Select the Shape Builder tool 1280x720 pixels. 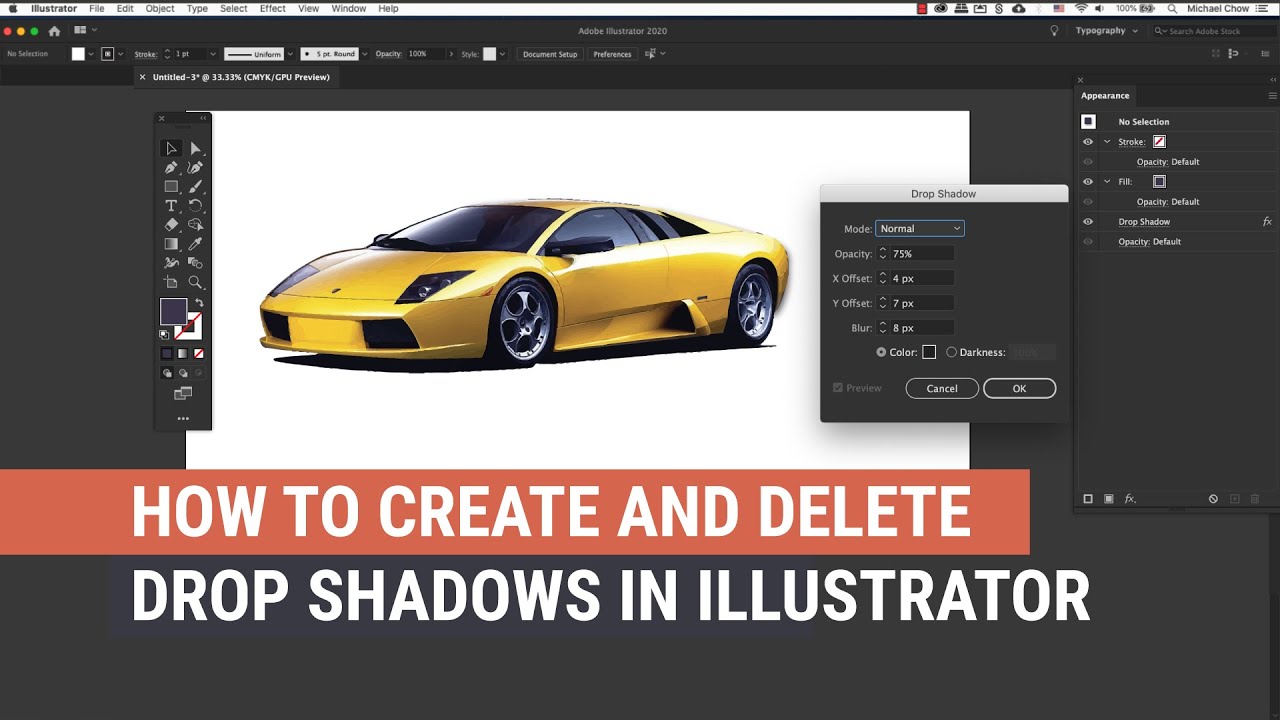pos(195,224)
